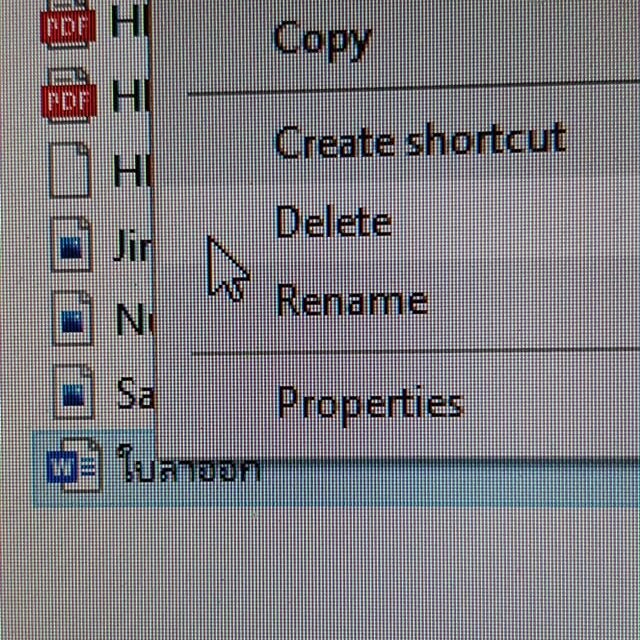Click the Word document icon

point(72,468)
